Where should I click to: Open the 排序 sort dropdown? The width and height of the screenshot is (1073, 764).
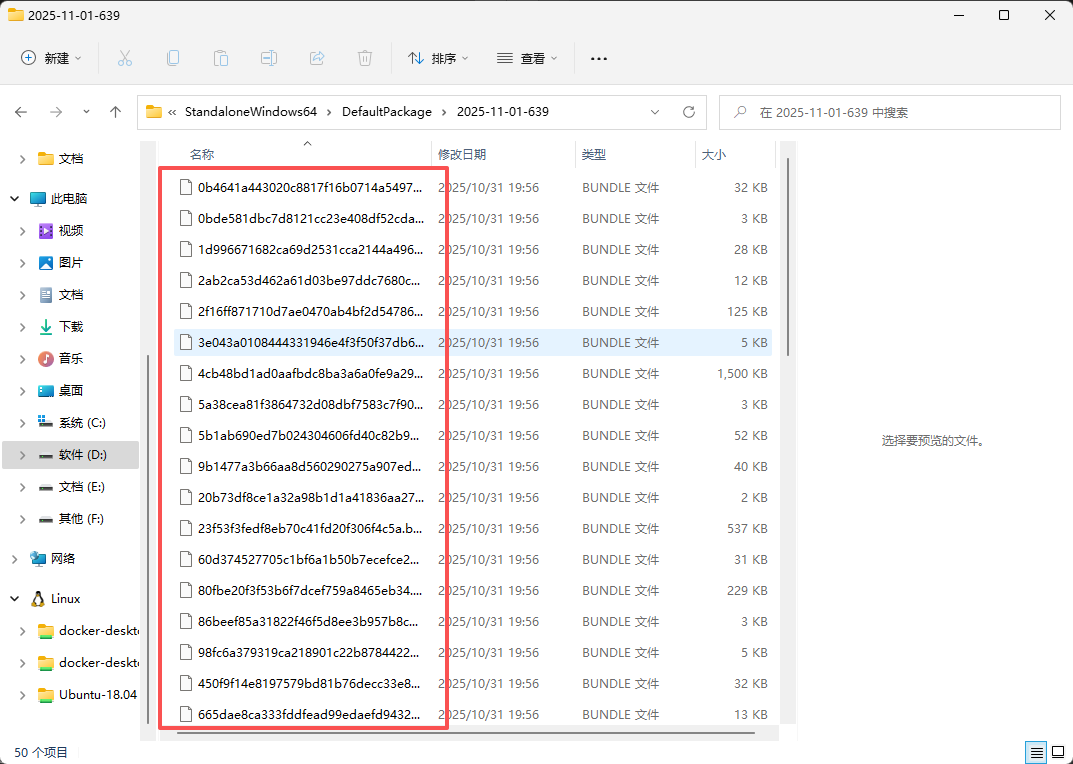tap(438, 58)
